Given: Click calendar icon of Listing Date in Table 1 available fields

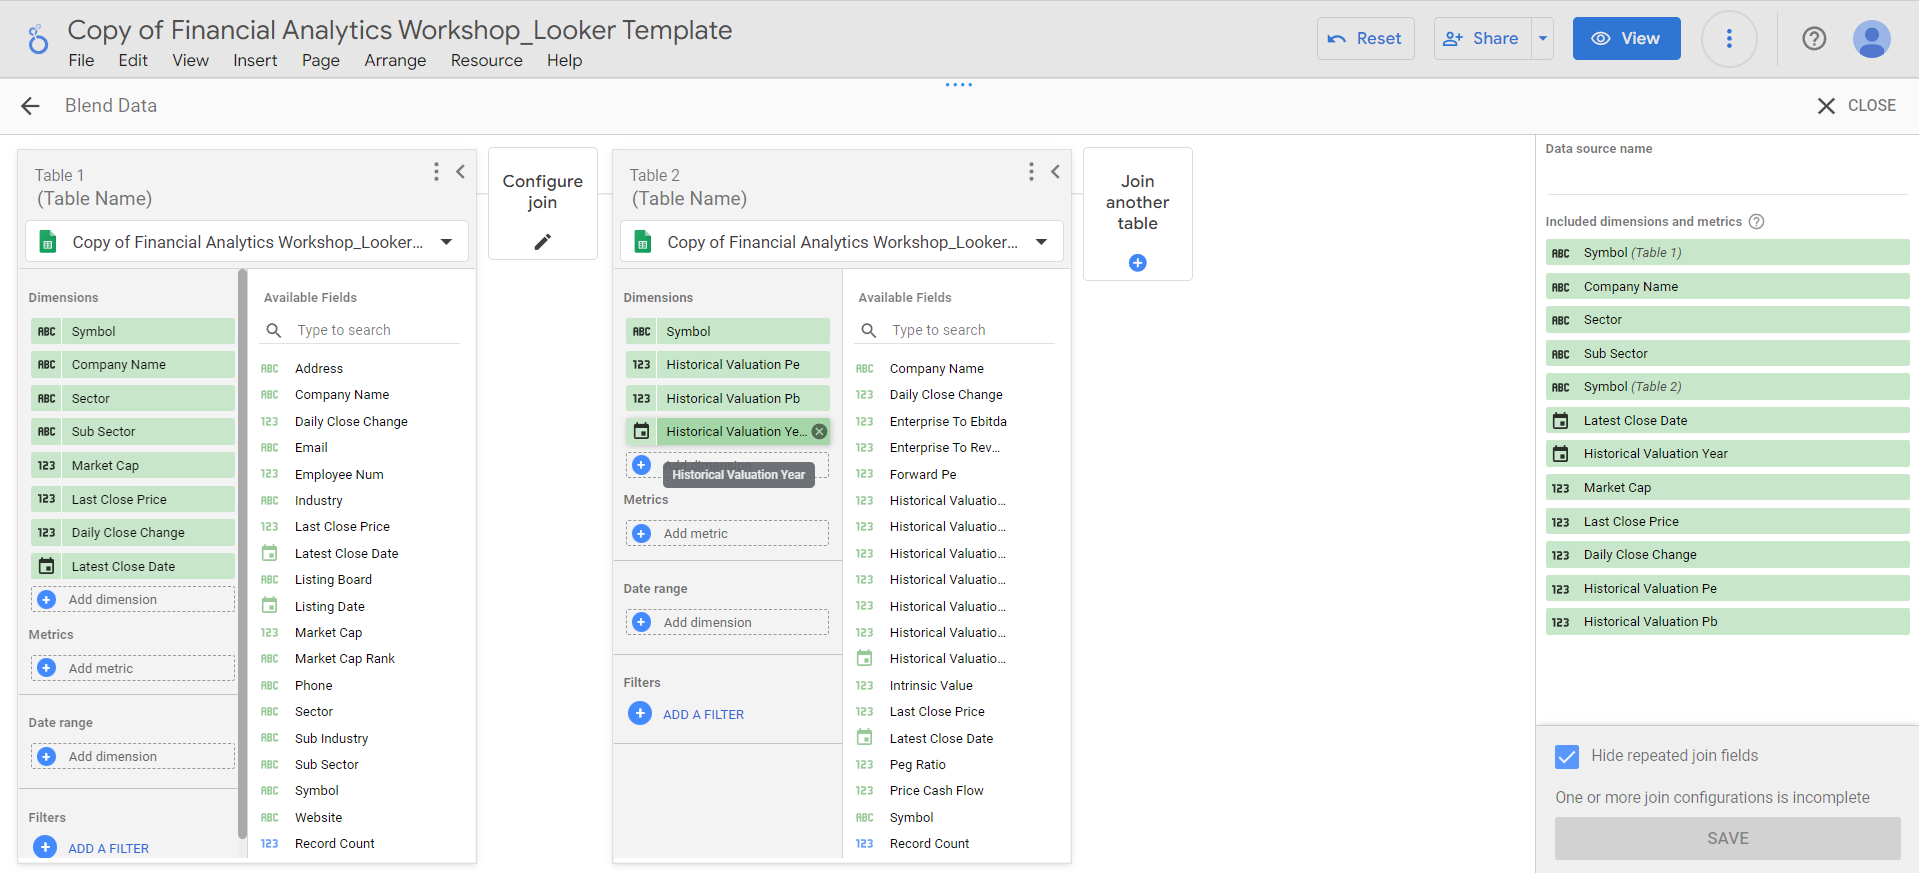Looking at the screenshot, I should 270,606.
